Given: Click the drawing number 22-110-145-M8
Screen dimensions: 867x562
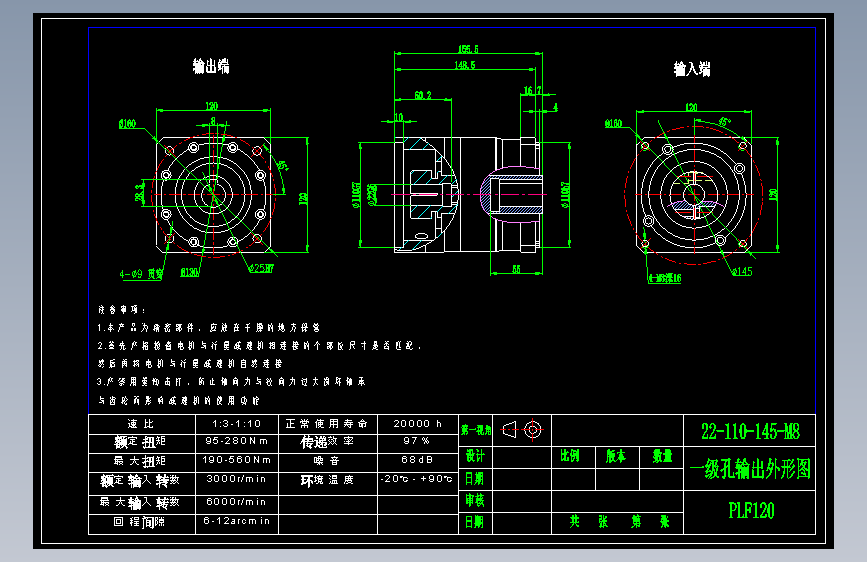Looking at the screenshot, I should tap(750, 431).
